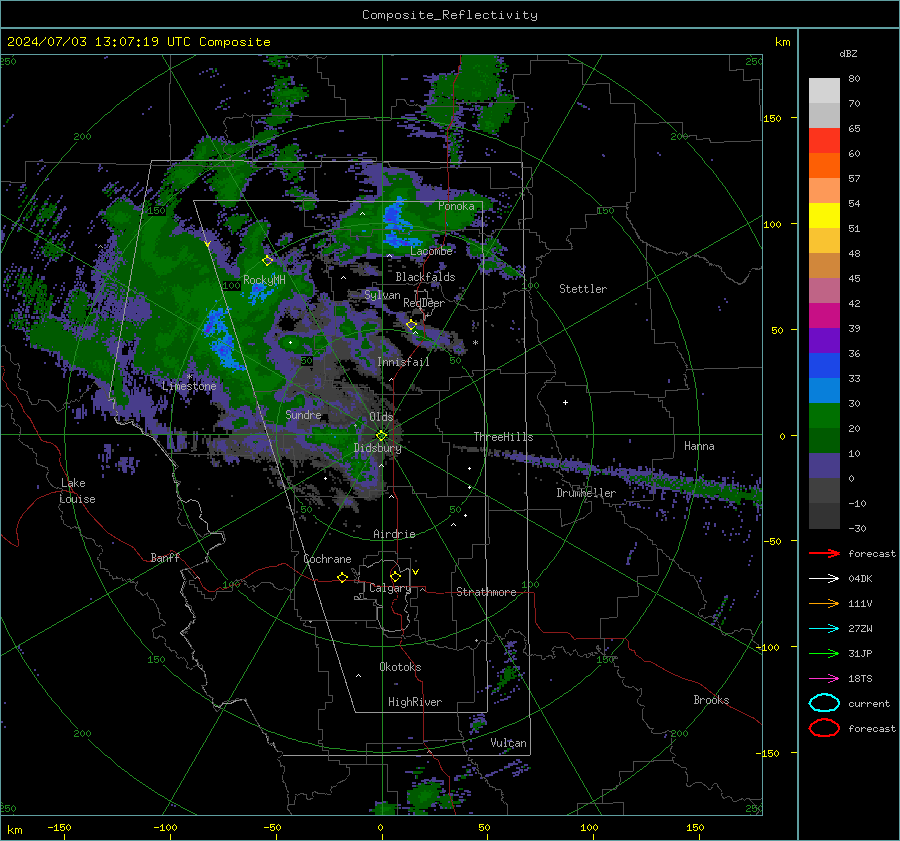The height and width of the screenshot is (841, 900).
Task: Click the orange 111V arrow icon
Action: 824,603
